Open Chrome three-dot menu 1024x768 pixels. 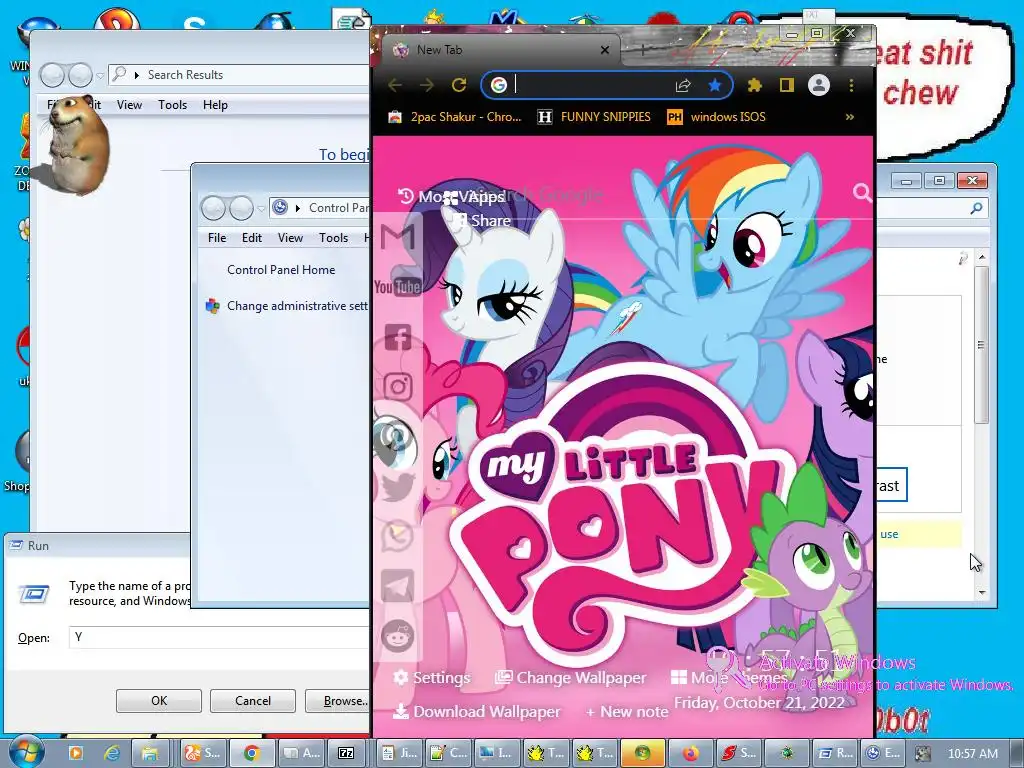(x=851, y=85)
